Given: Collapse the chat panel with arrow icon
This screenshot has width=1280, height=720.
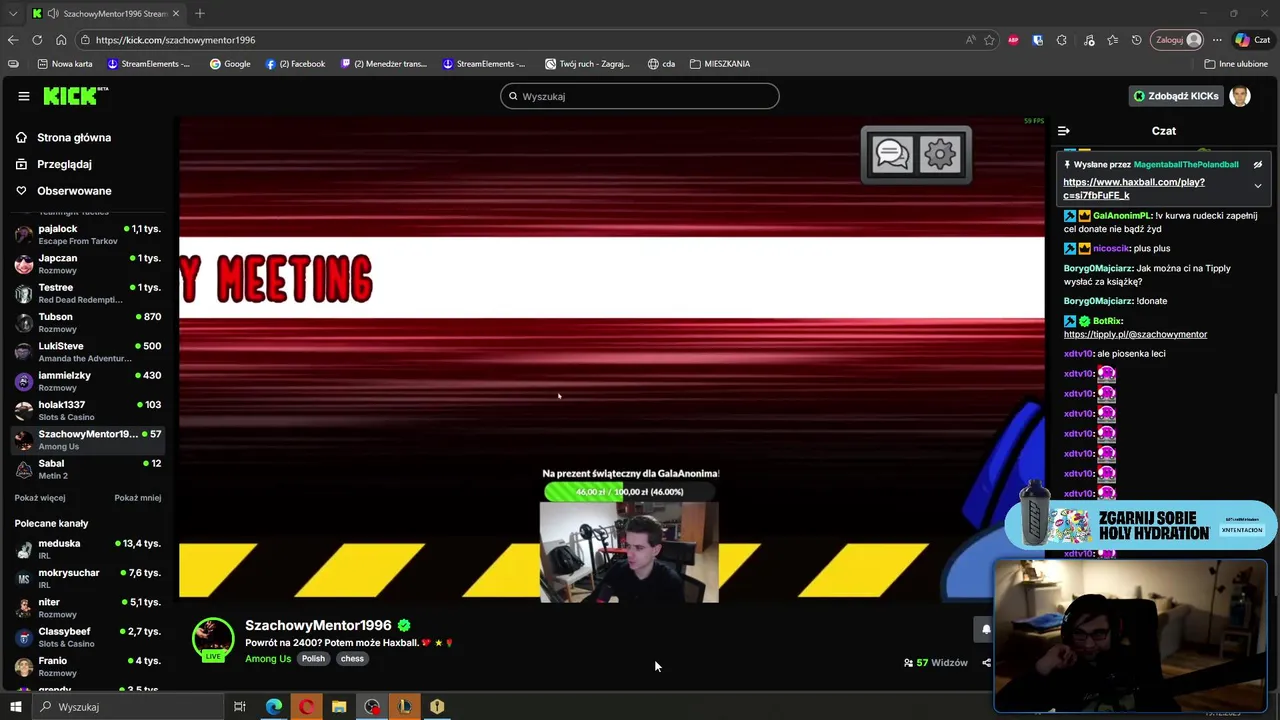Looking at the screenshot, I should [x=1064, y=131].
